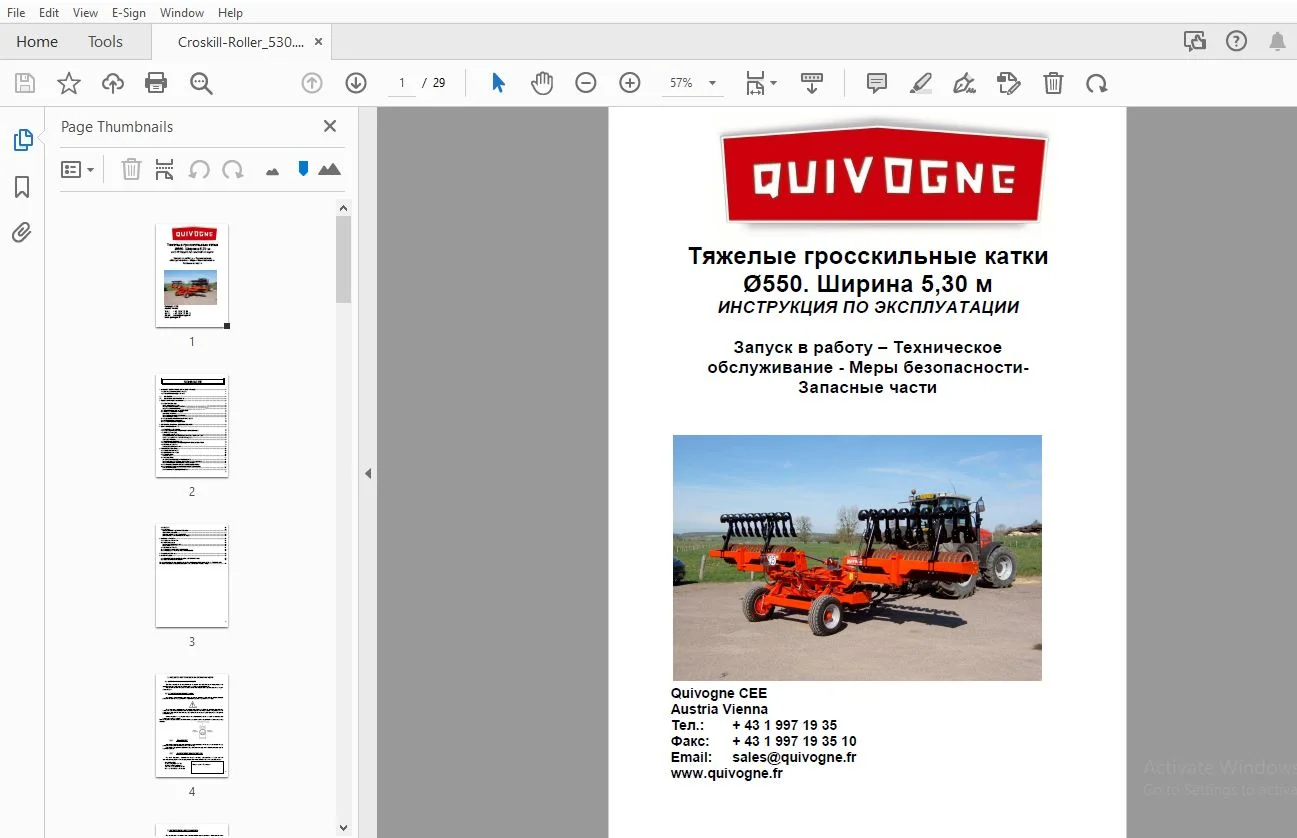Viewport: 1297px width, 838px height.
Task: Click the page number input field
Action: (402, 83)
